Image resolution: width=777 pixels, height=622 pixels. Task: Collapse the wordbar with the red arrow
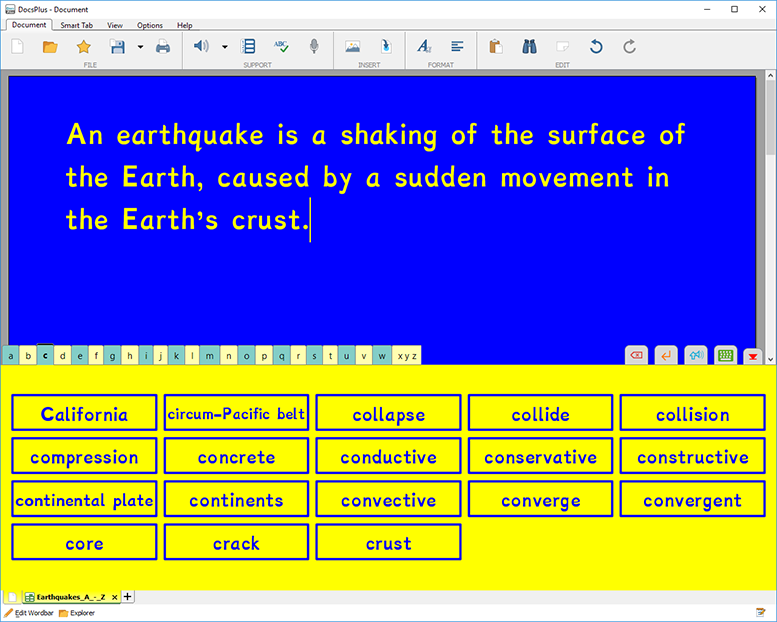753,355
